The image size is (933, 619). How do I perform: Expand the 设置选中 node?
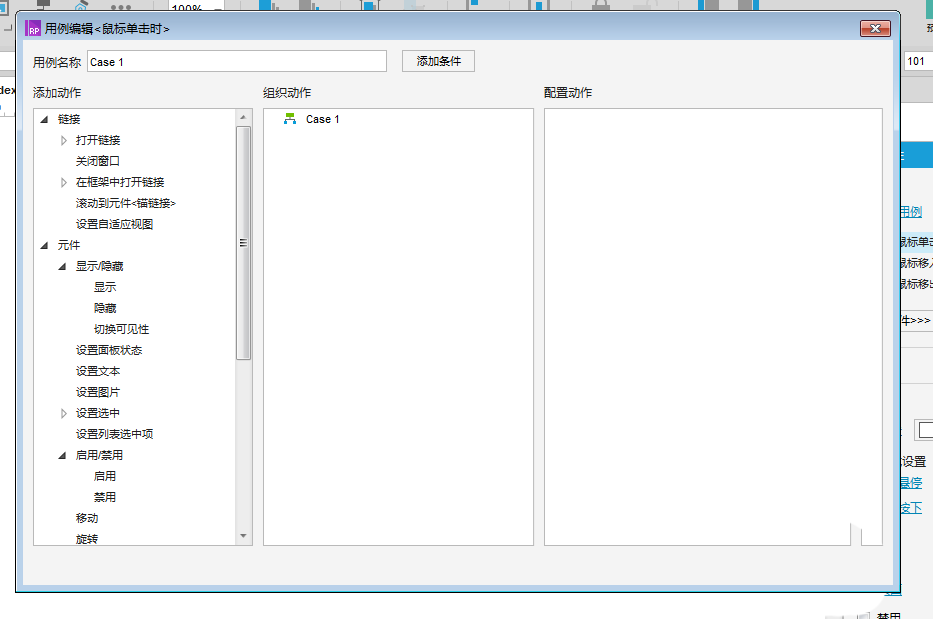tap(63, 413)
